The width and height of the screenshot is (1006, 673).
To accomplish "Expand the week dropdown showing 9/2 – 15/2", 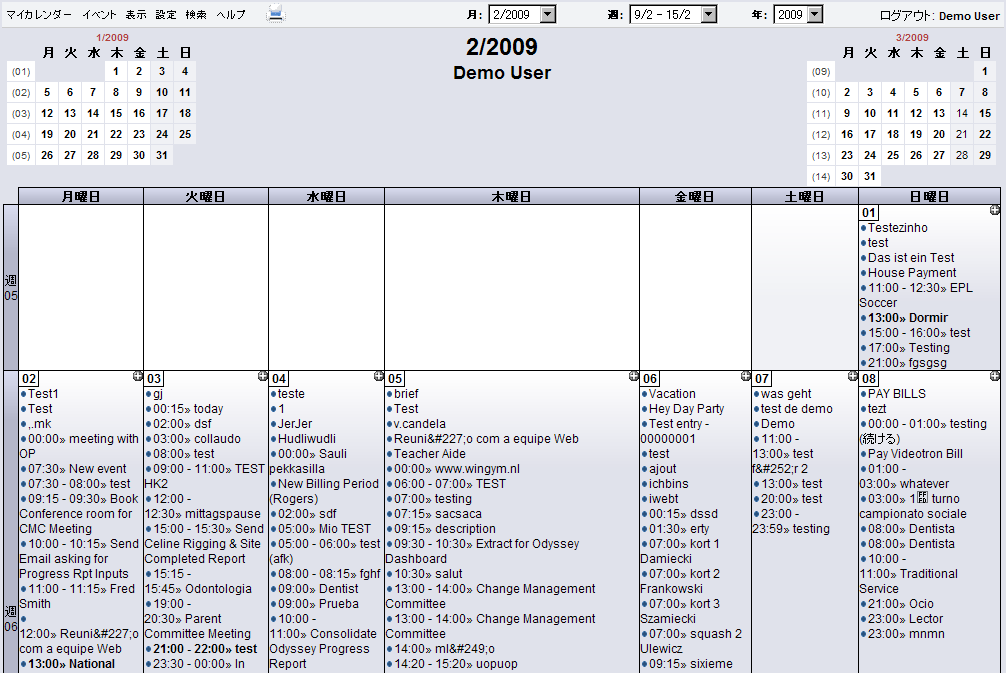I will 673,14.
